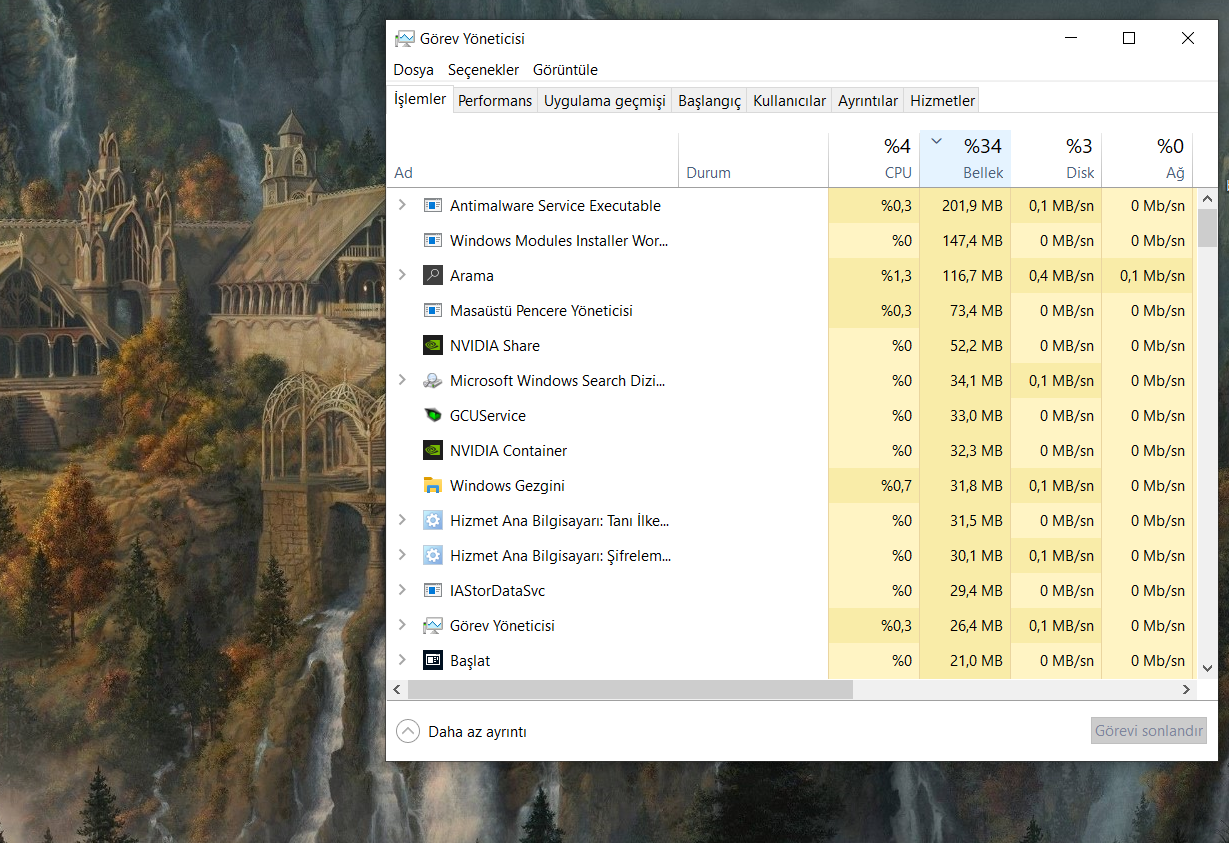The image size is (1229, 843).
Task: Expand the IAStorDataSvc group
Action: pos(402,590)
